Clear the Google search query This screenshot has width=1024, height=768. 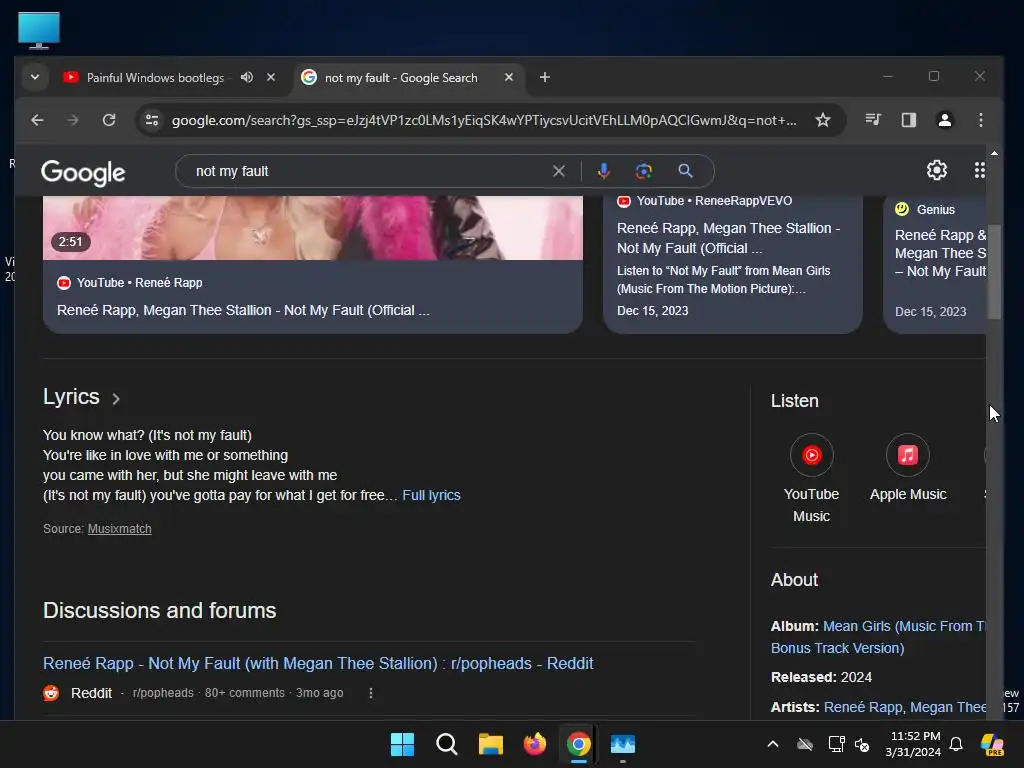click(x=559, y=171)
